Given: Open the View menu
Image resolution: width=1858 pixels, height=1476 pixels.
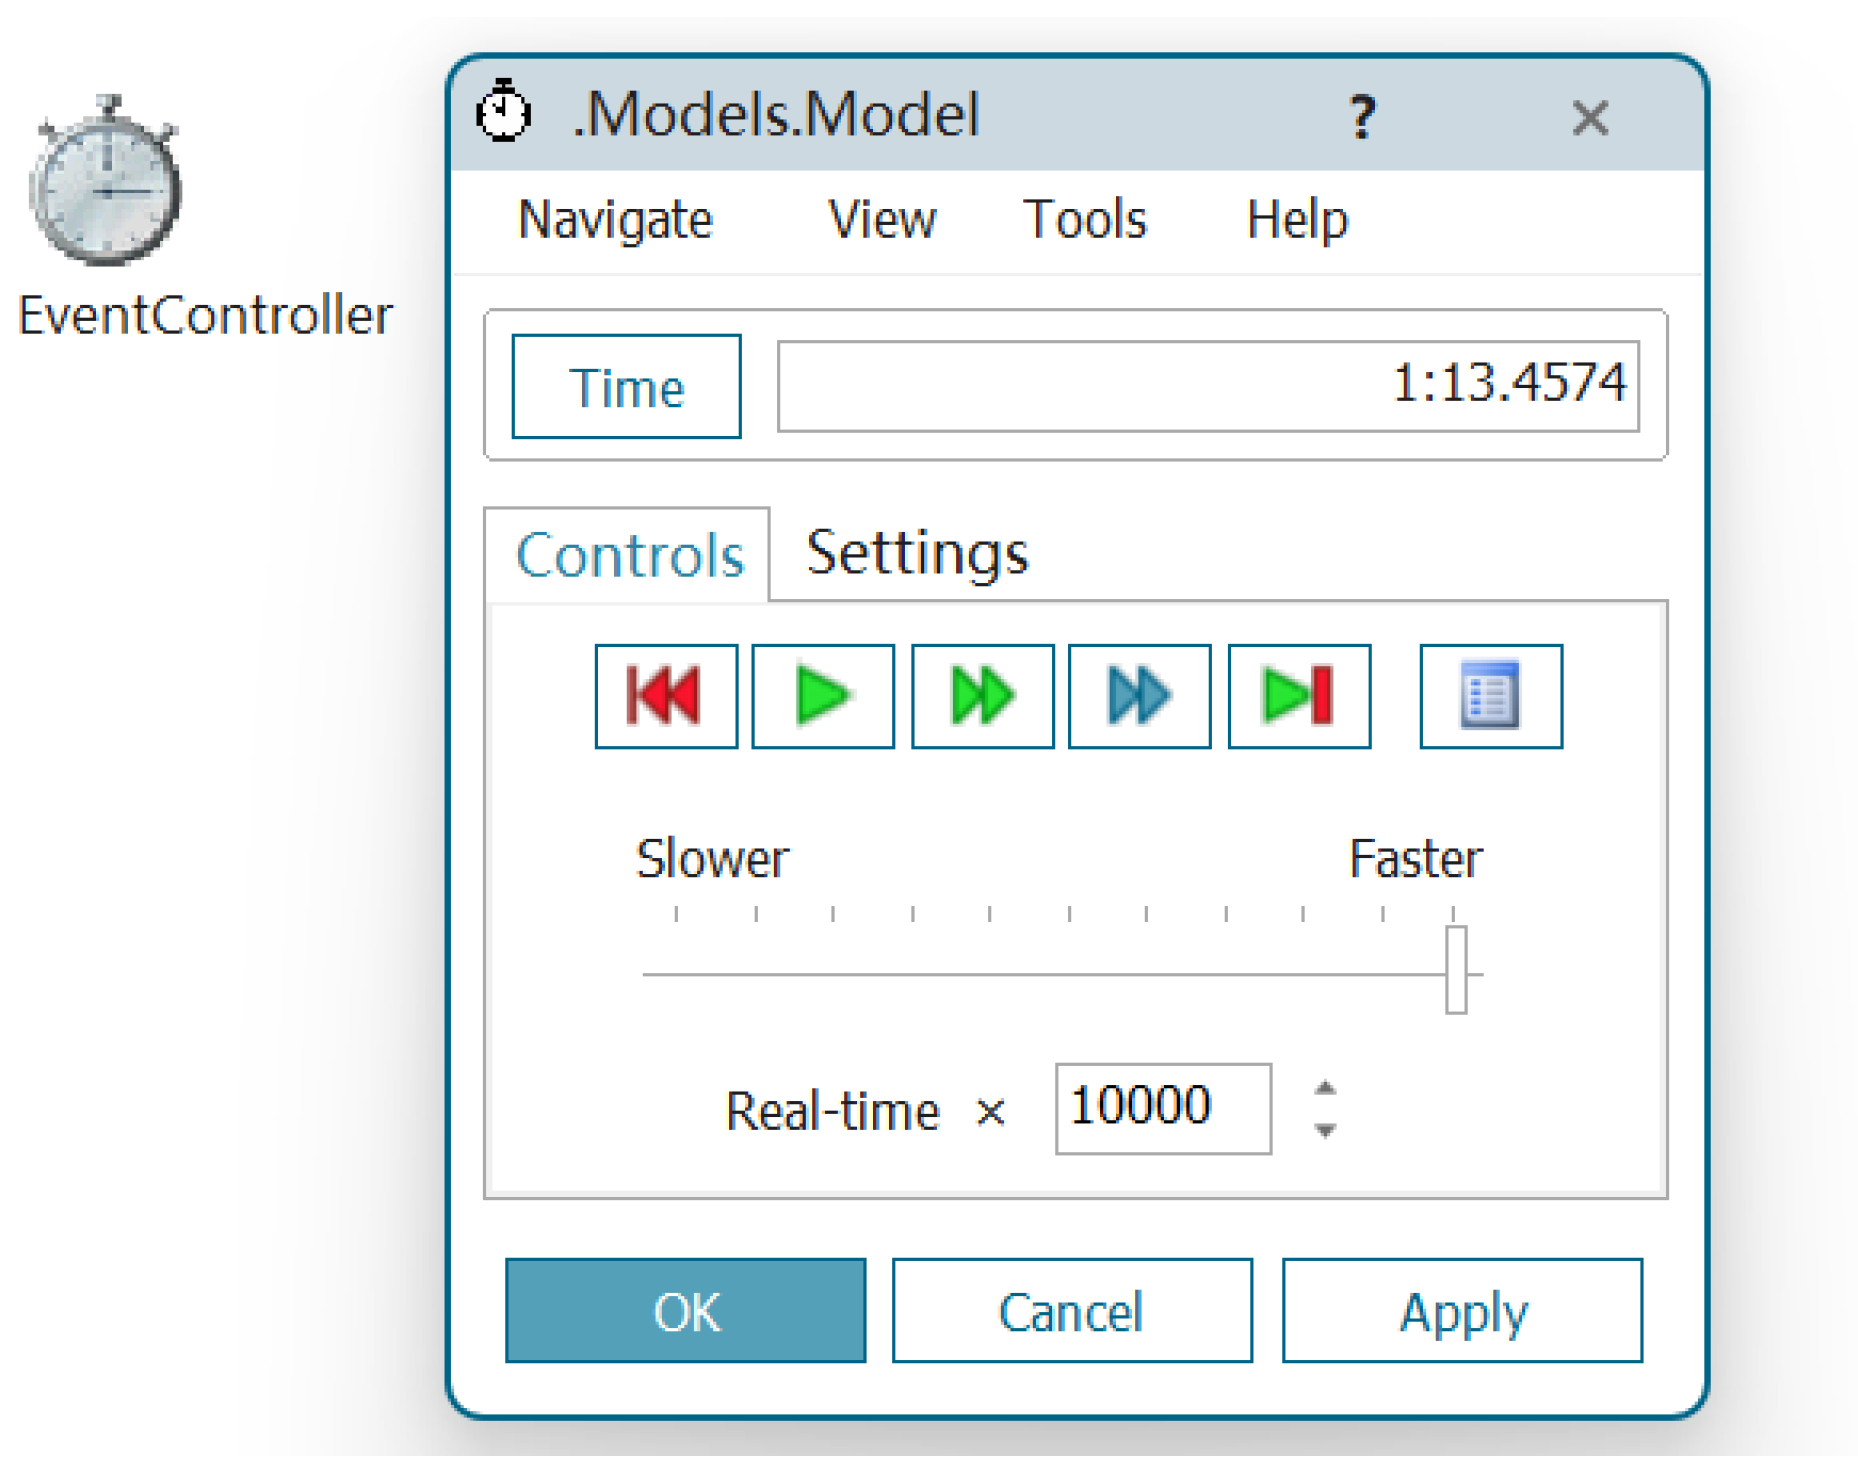Looking at the screenshot, I should tap(882, 219).
